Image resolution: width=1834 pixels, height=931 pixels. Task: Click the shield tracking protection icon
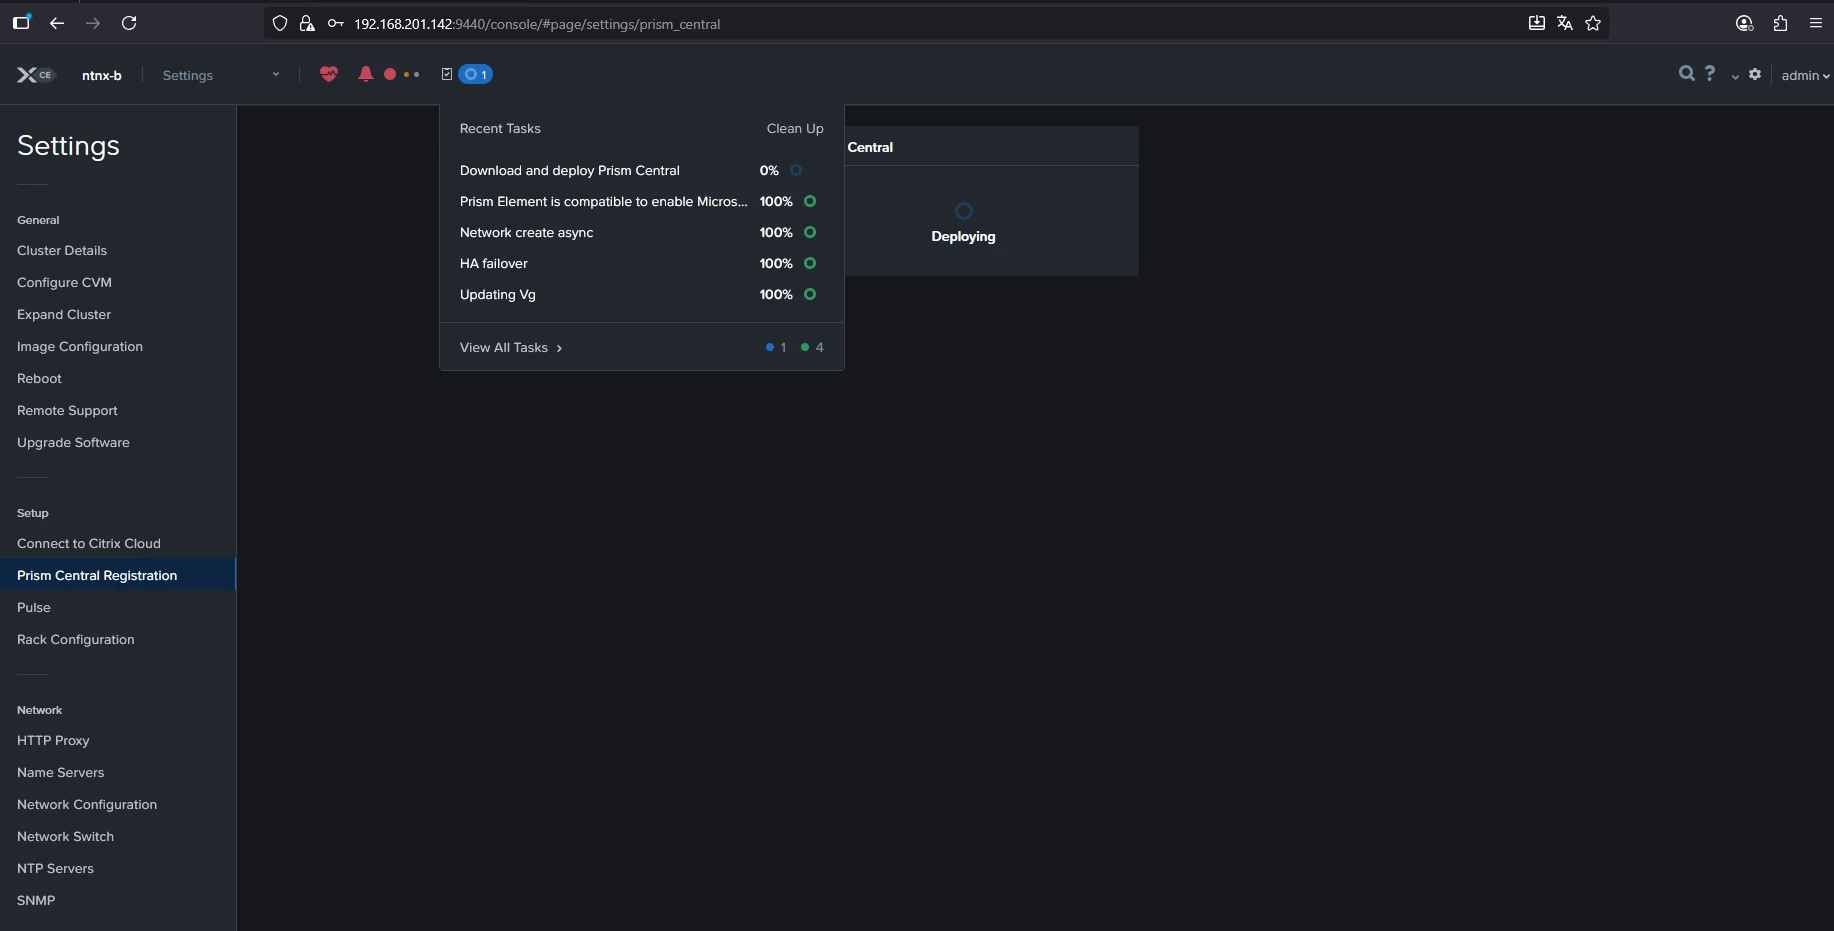click(x=280, y=23)
